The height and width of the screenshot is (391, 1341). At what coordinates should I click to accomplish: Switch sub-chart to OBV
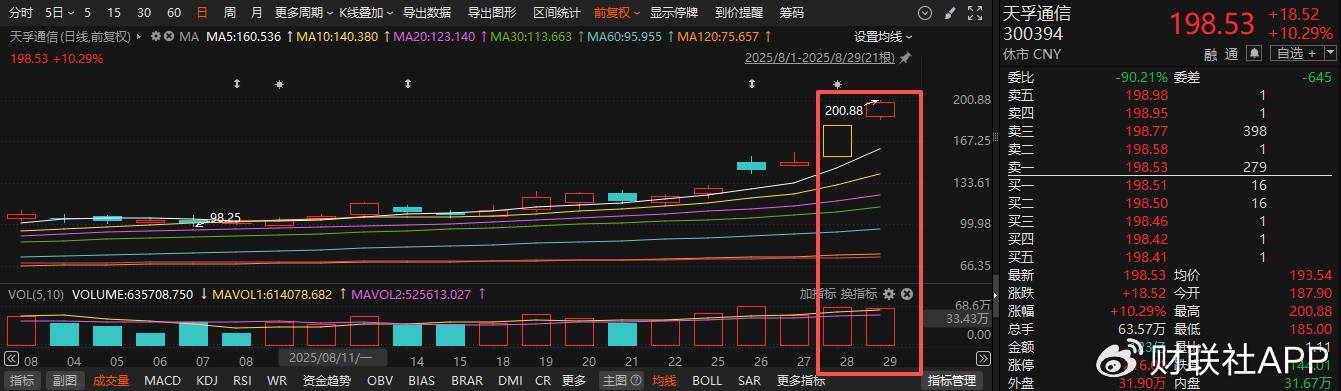380,381
